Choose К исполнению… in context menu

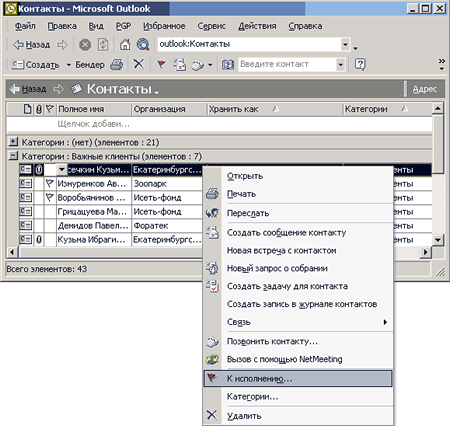(298, 379)
